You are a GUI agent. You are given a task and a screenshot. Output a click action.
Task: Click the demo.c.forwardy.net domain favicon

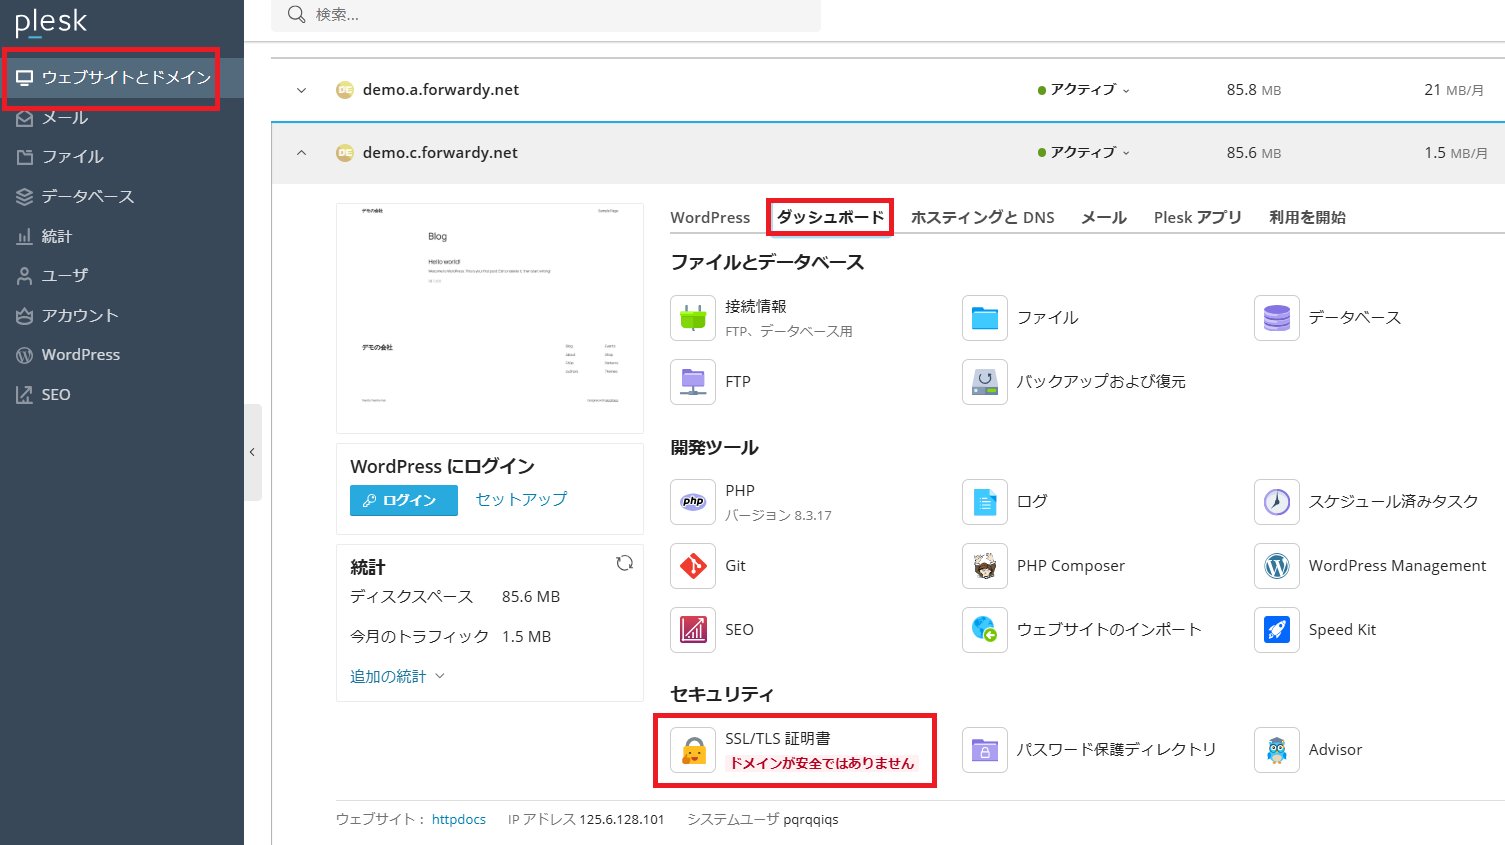[345, 153]
